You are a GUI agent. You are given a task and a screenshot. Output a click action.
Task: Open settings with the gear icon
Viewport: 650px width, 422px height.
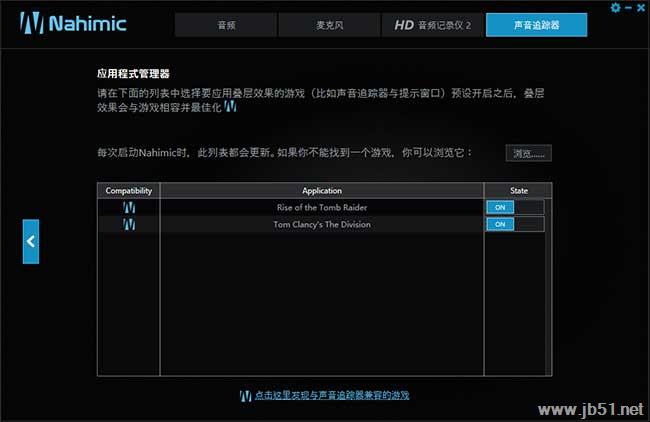(616, 7)
